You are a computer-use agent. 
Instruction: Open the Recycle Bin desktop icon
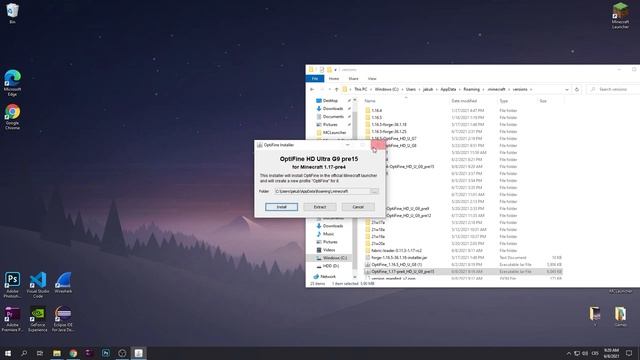pos(12,13)
